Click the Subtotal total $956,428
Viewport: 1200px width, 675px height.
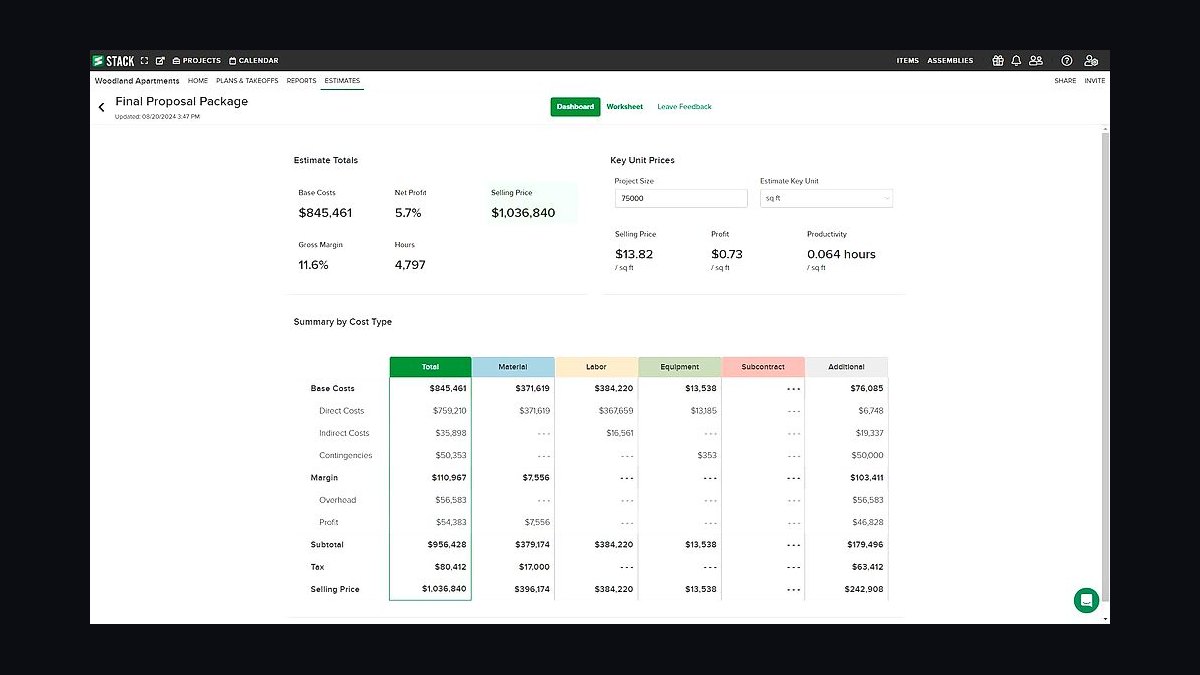click(x=448, y=545)
